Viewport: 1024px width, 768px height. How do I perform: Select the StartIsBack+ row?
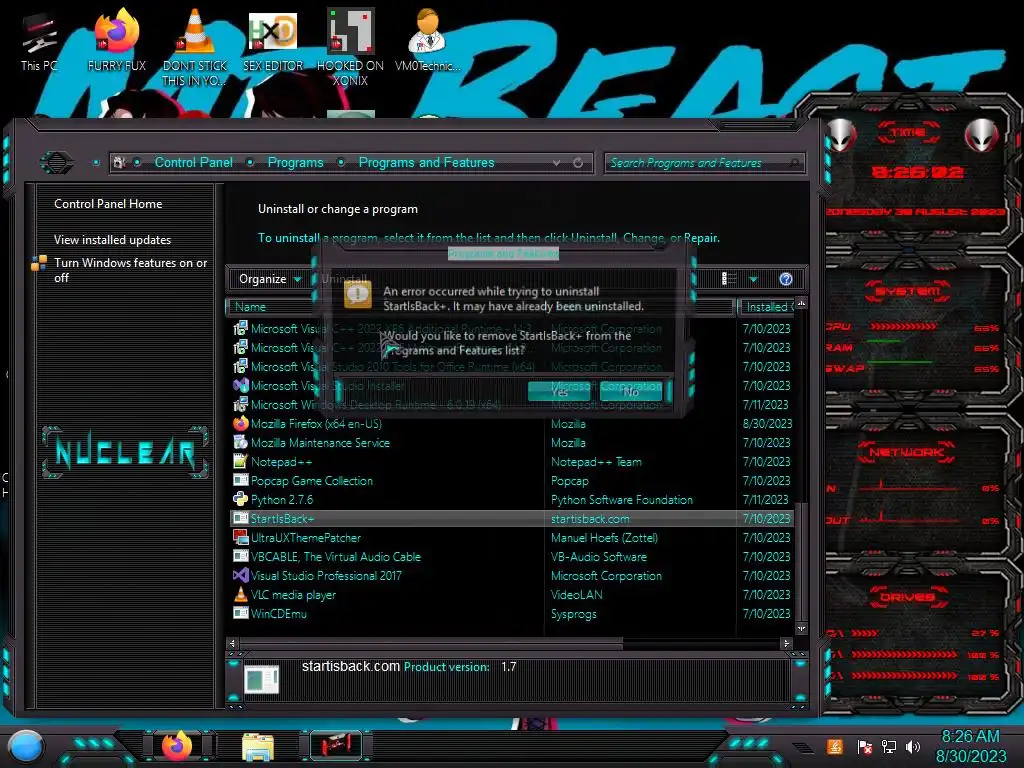[512, 519]
